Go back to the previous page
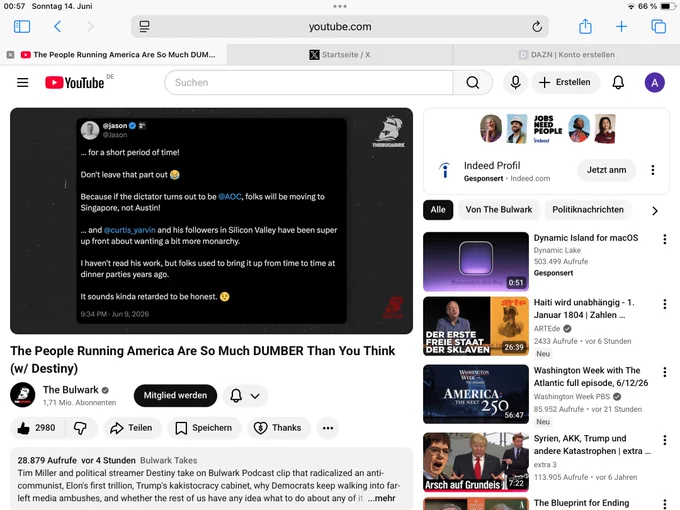680x510 pixels. (57, 26)
